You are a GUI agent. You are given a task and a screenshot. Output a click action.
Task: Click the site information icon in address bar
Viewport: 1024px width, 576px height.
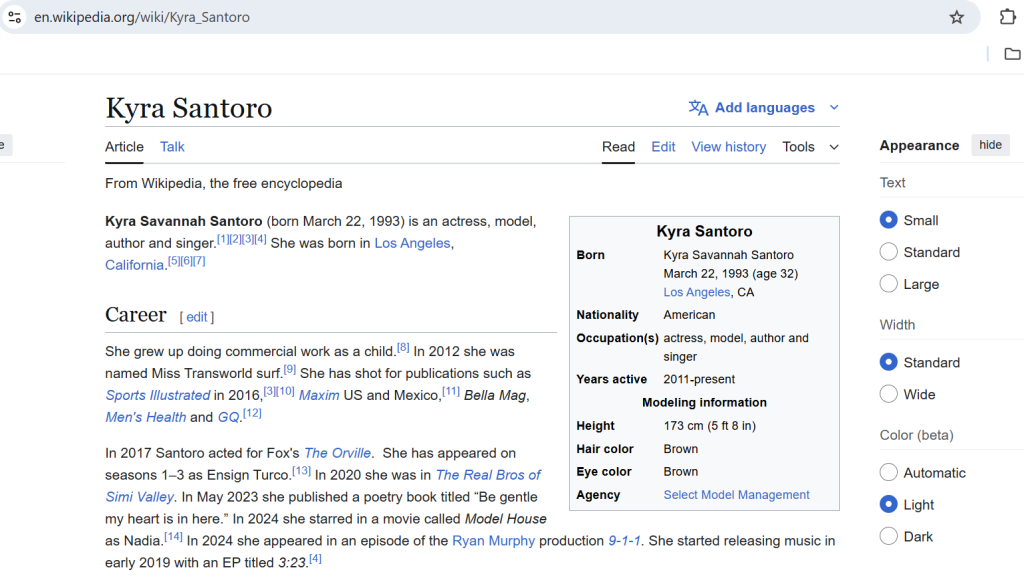(15, 17)
